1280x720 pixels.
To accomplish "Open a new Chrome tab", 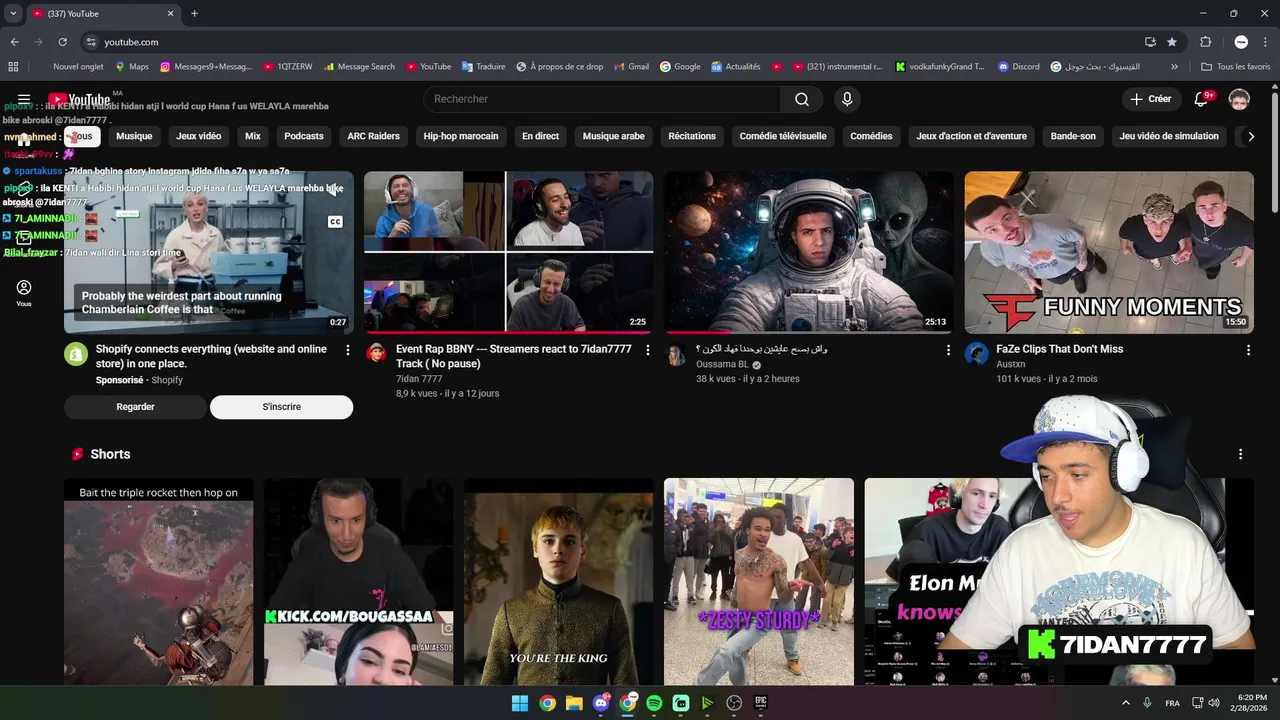I will (x=194, y=13).
